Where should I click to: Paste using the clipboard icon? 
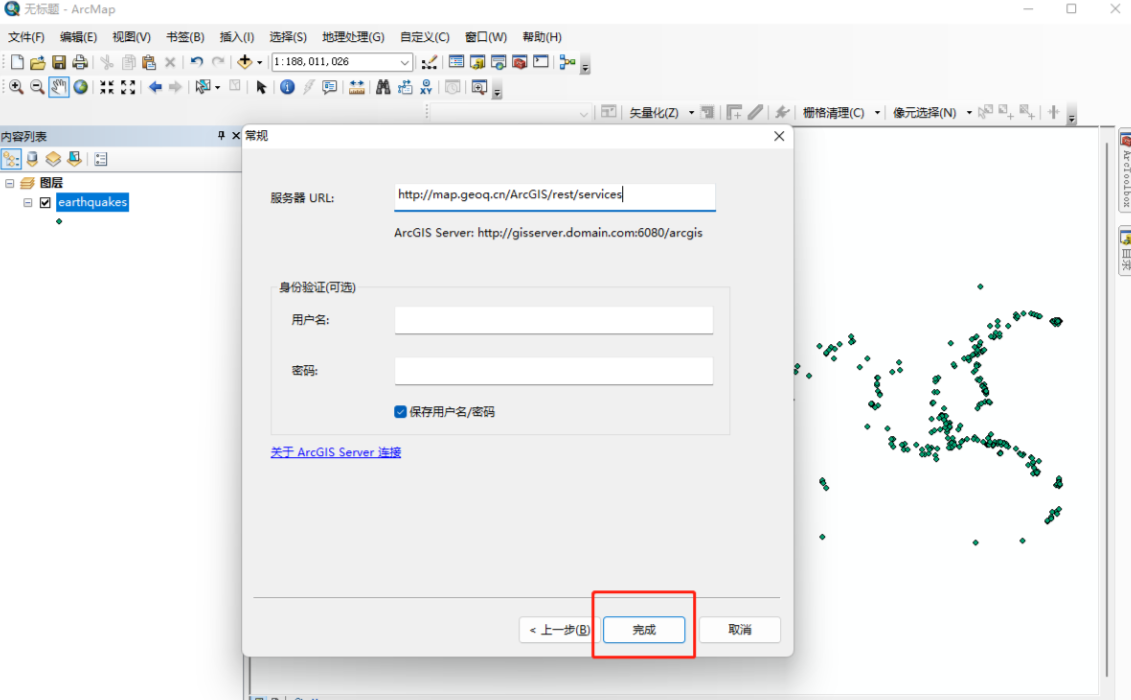coord(149,62)
